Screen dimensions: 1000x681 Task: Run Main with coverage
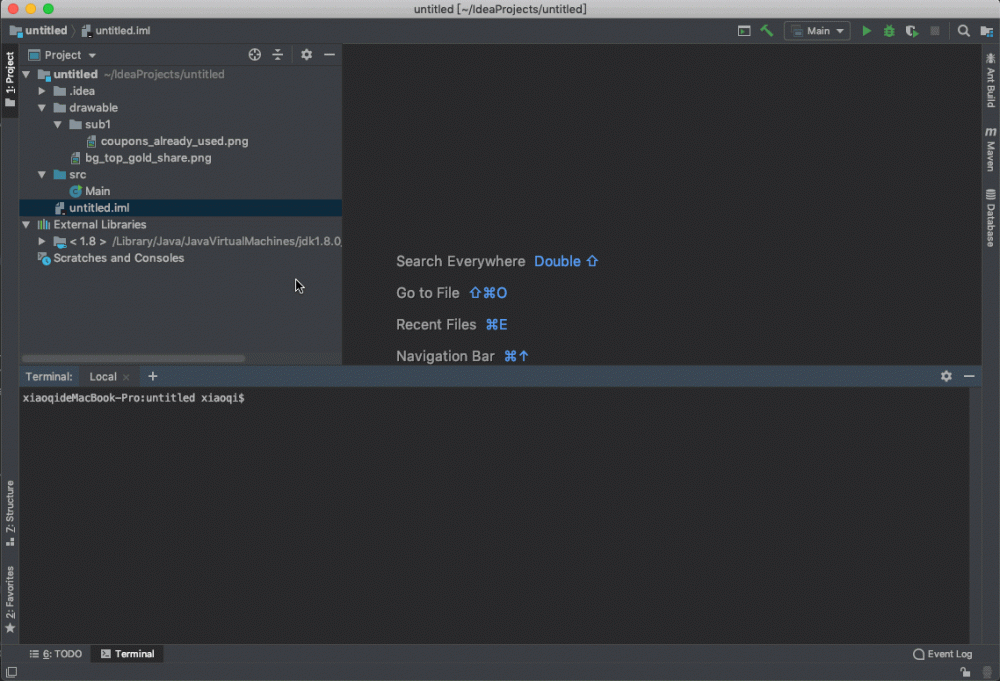[x=911, y=31]
